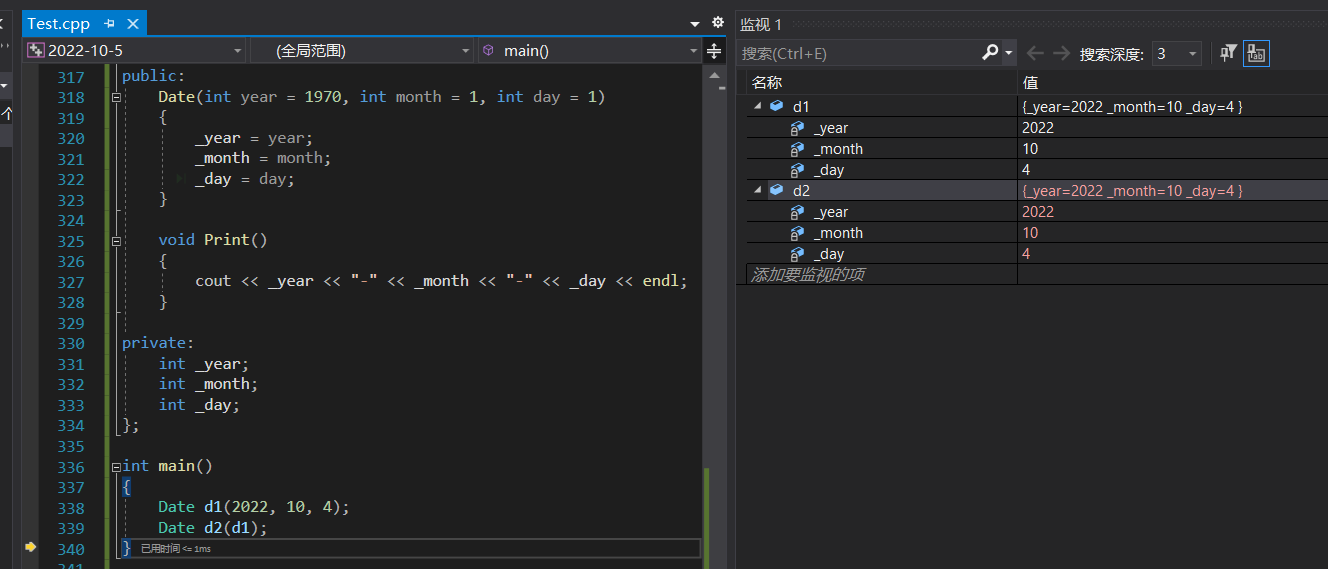1328x569 pixels.
Task: Go to previous search result arrow
Action: click(x=1036, y=53)
